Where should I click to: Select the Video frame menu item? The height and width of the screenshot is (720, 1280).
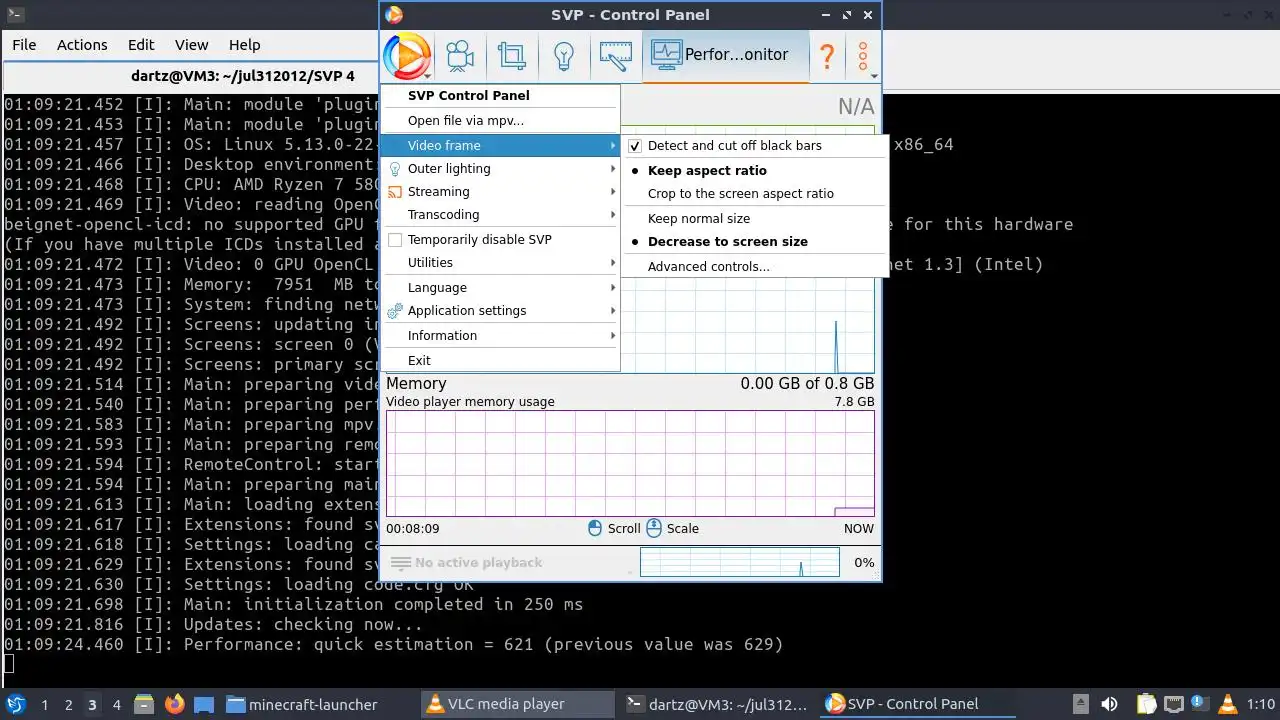(500, 145)
